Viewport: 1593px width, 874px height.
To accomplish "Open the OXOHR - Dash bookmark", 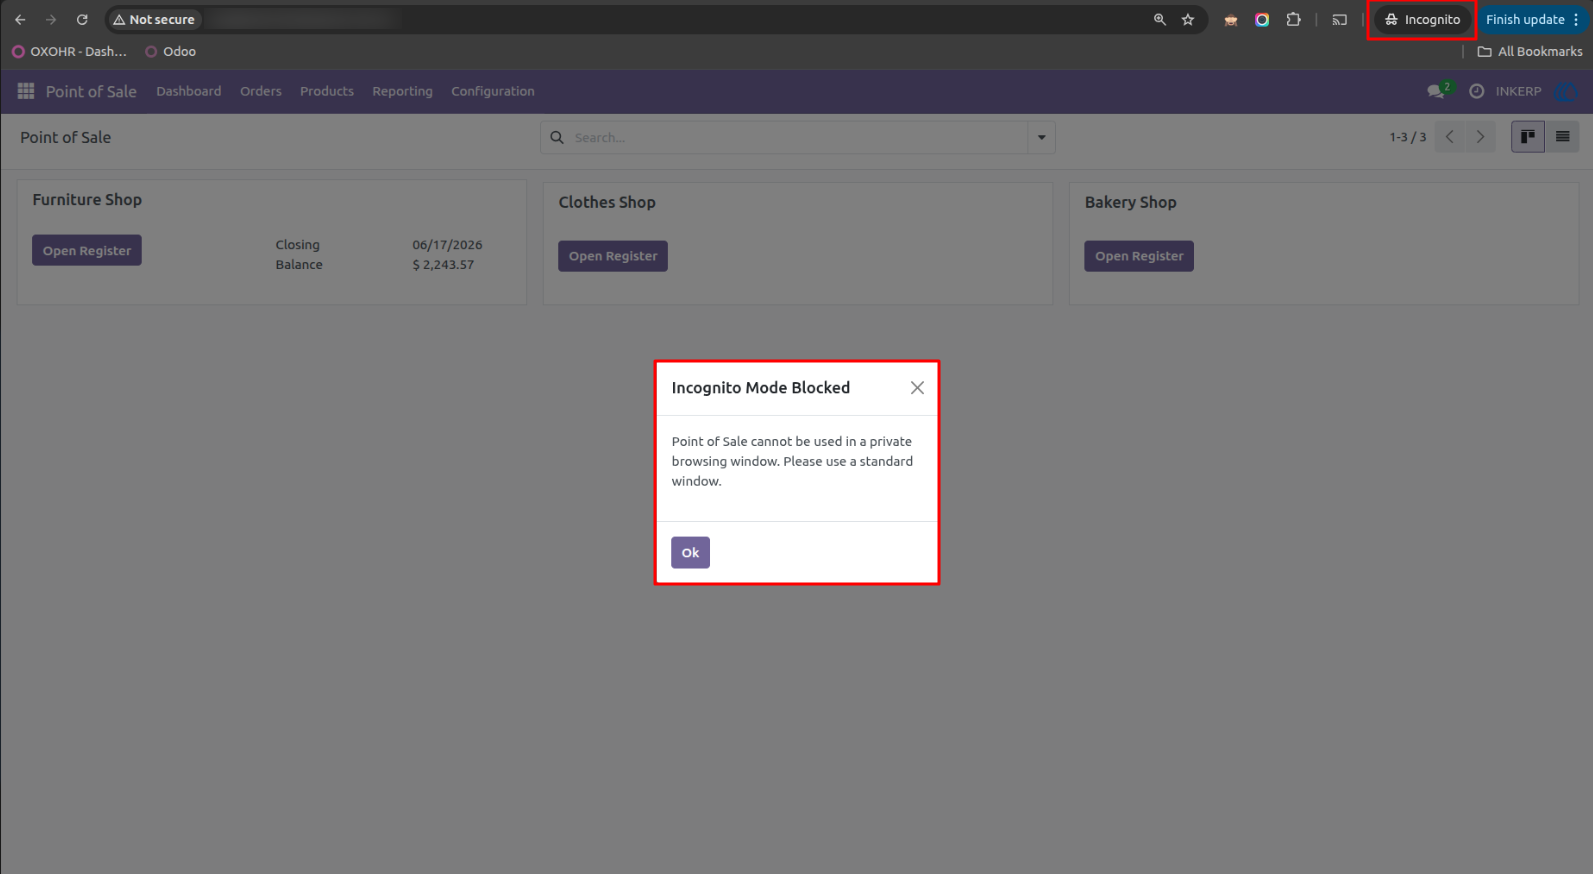I will coord(70,51).
